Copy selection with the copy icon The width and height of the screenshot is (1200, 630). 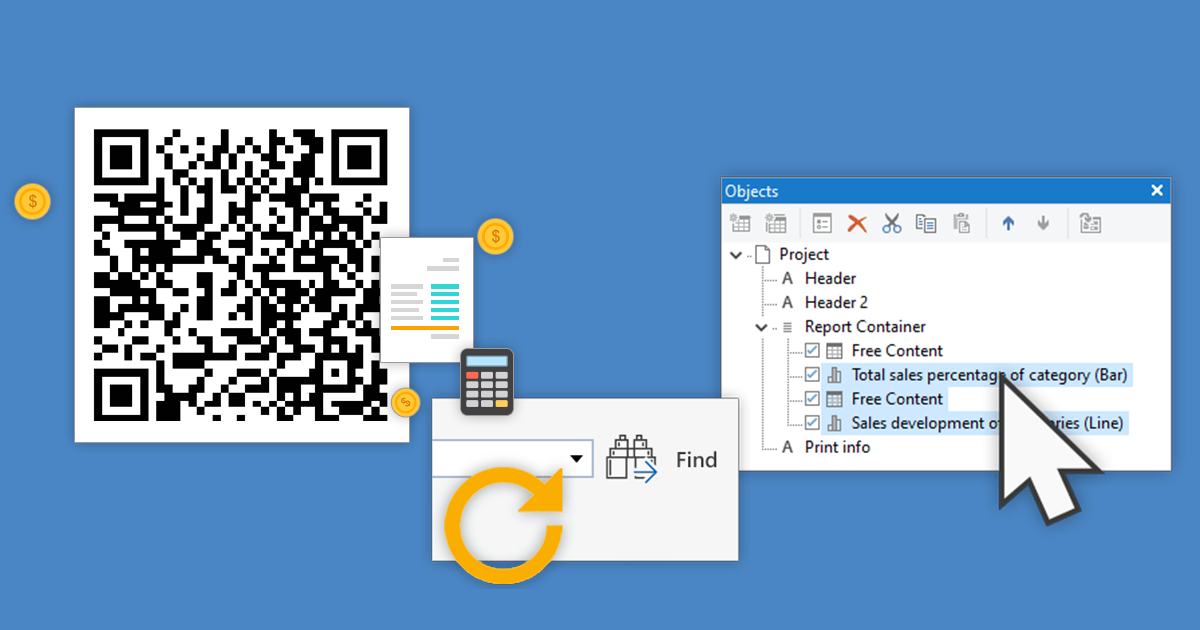926,224
